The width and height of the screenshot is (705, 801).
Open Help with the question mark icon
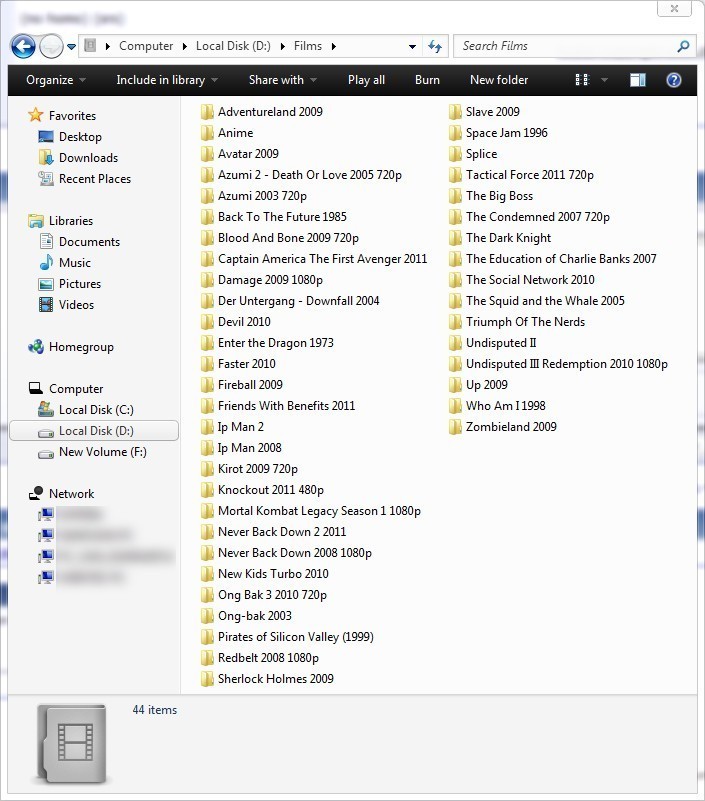tap(673, 80)
